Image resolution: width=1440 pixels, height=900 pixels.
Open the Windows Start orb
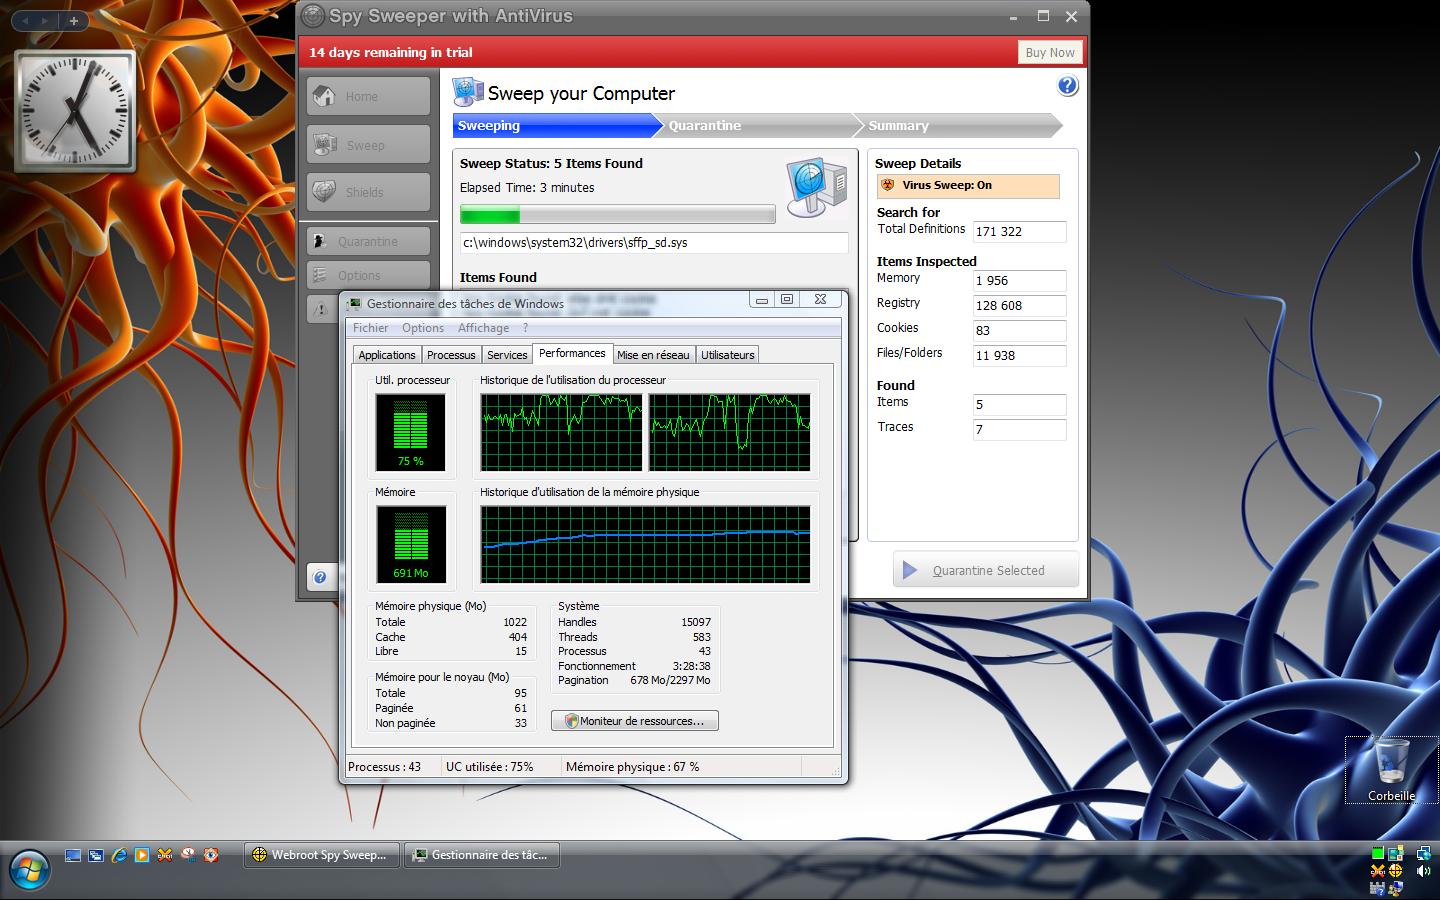[30, 869]
